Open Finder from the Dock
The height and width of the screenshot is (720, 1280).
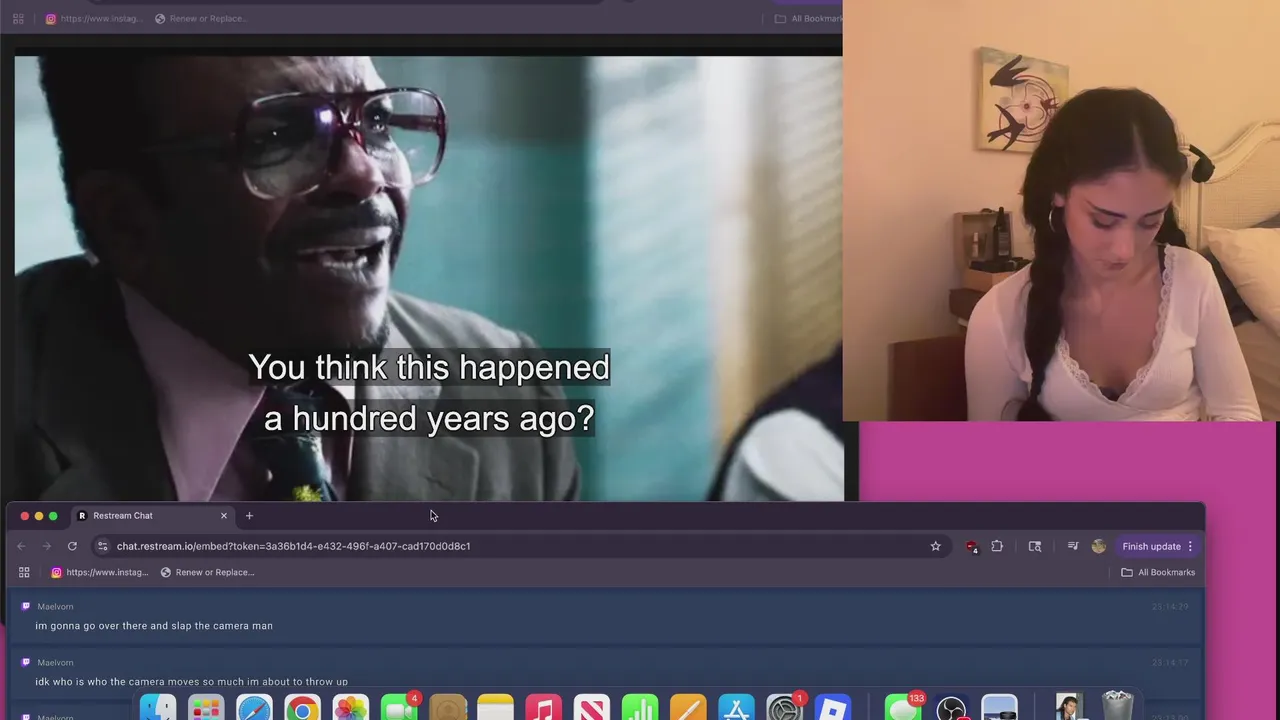click(x=158, y=707)
